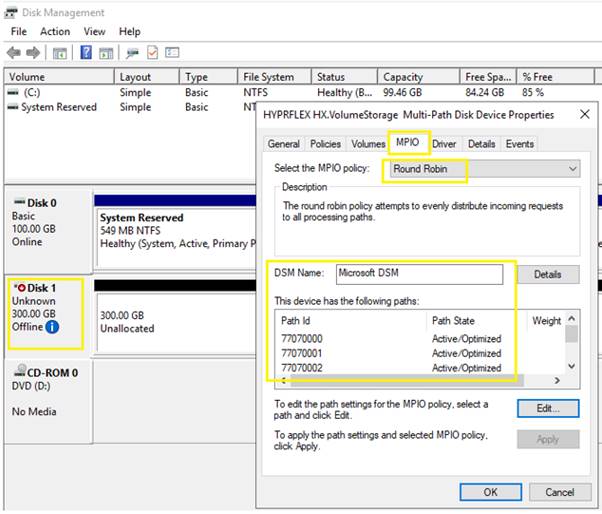
Task: Open the File menu
Action: click(19, 31)
